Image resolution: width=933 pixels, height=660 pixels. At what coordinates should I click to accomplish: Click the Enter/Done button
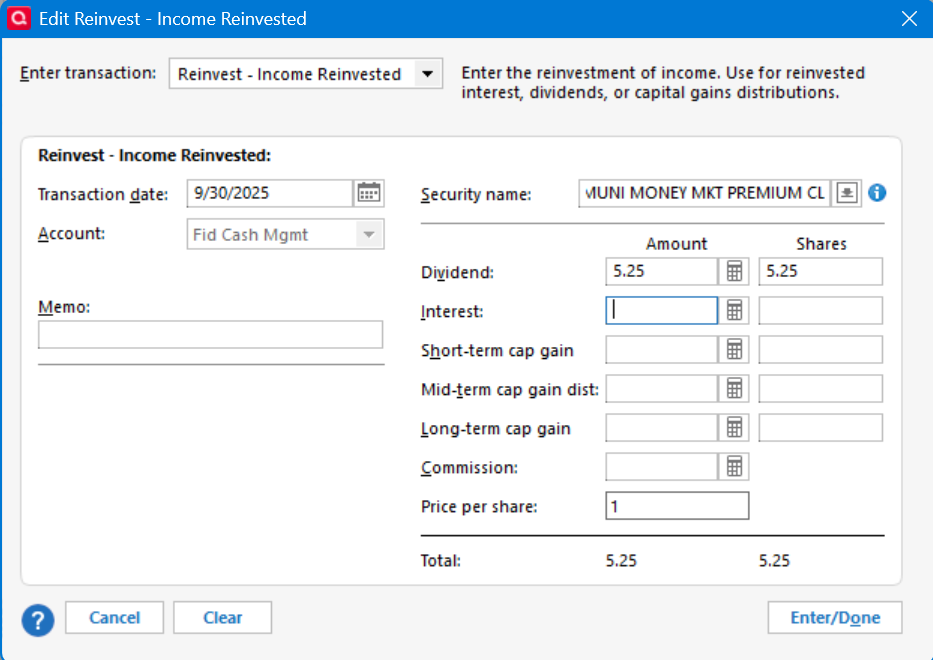point(835,618)
